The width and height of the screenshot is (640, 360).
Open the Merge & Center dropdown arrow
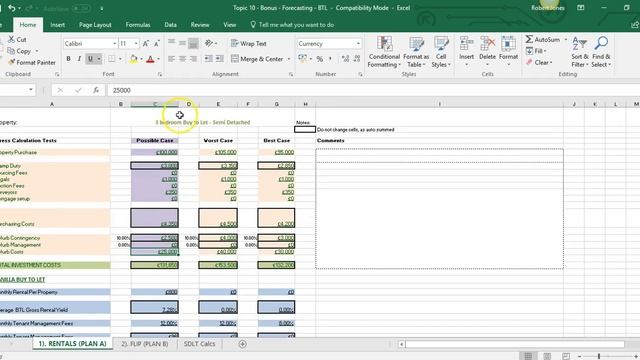(x=289, y=59)
